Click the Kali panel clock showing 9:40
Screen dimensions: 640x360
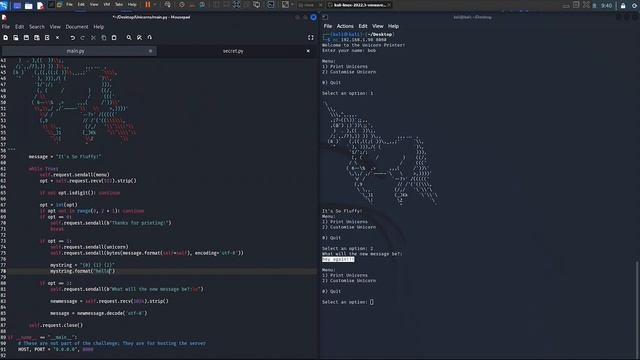(607, 6)
